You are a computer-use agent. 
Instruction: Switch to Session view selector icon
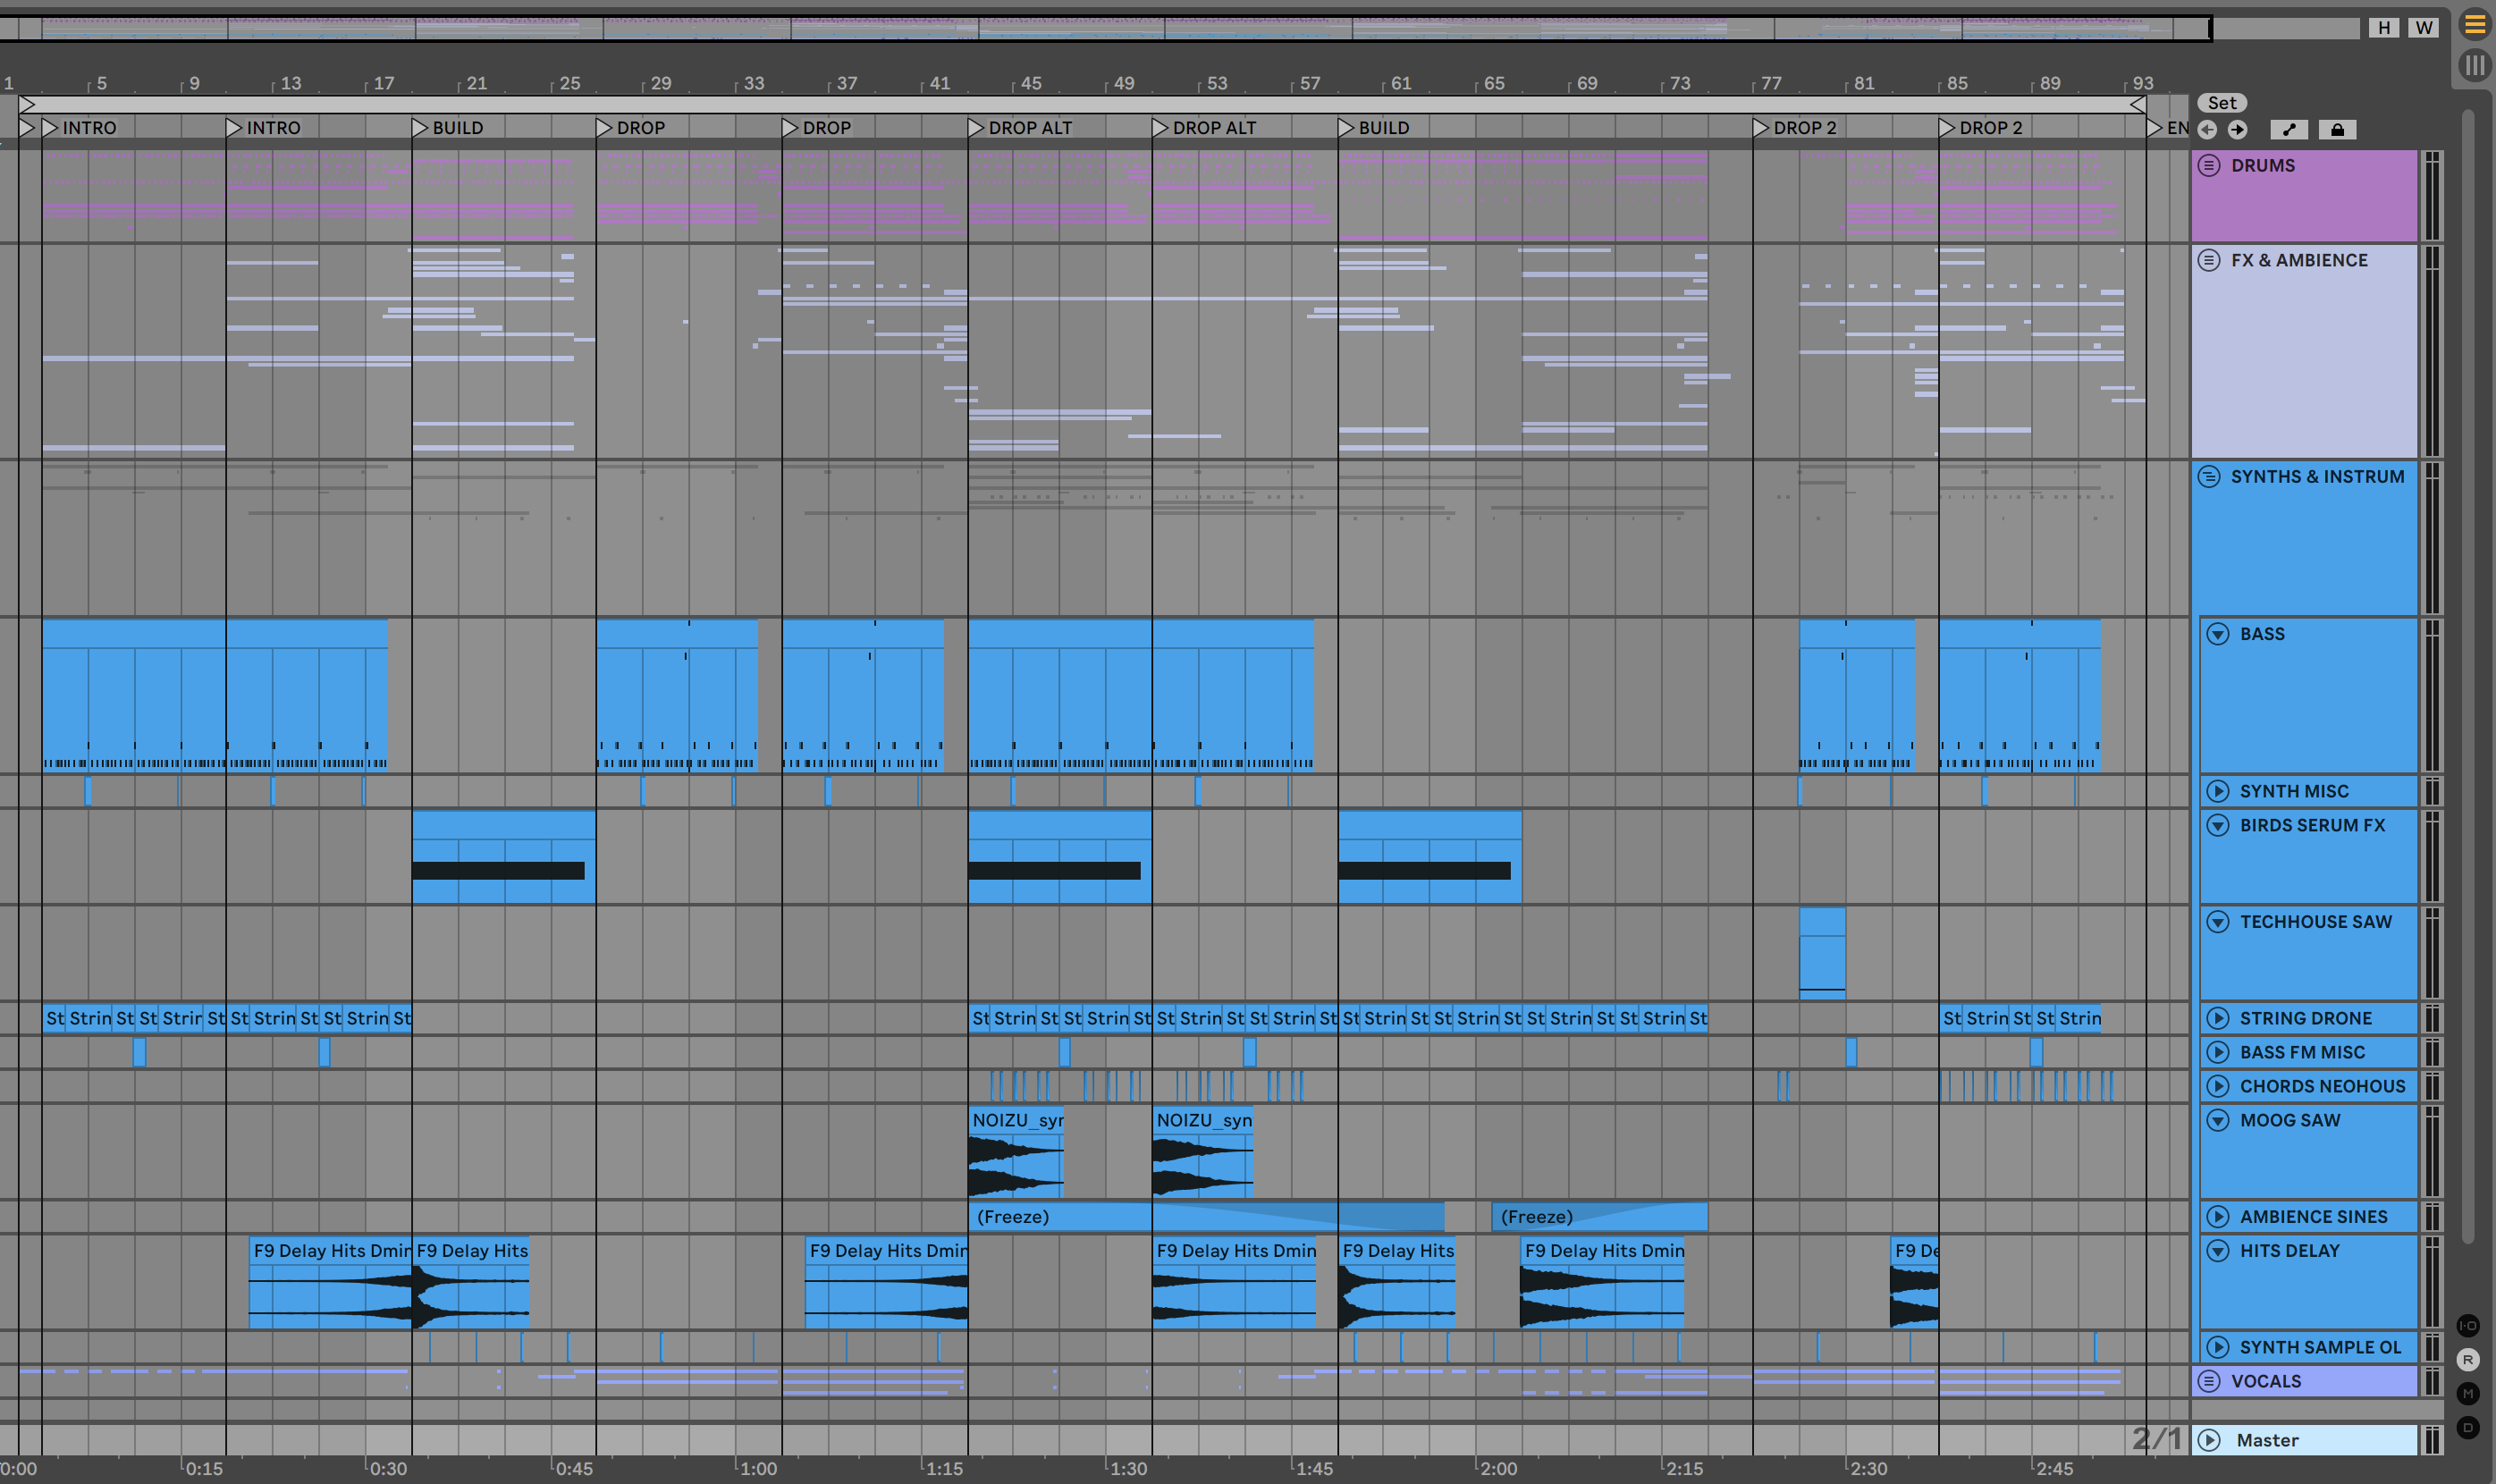[2474, 66]
